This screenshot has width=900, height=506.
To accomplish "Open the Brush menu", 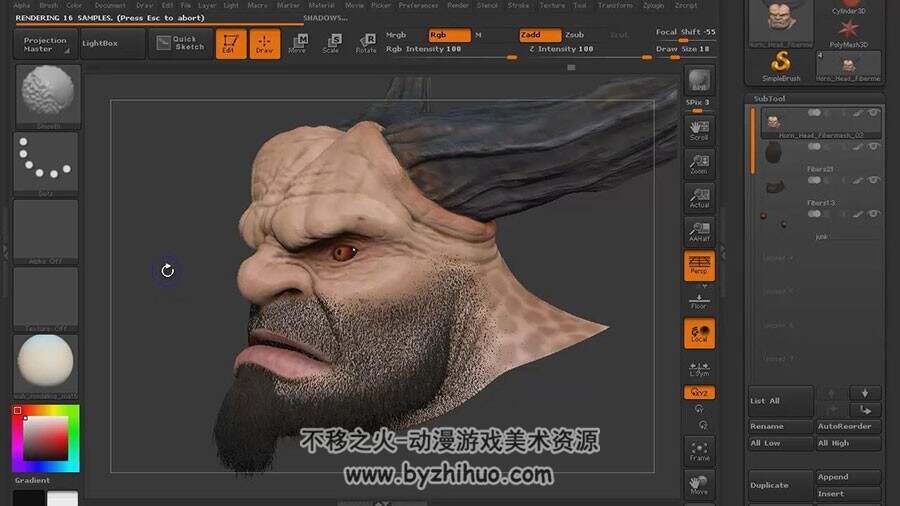I will point(49,5).
